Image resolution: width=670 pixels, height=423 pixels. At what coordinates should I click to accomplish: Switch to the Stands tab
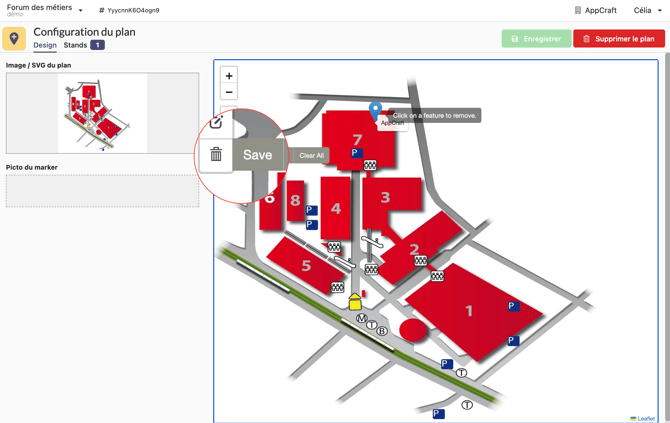(x=76, y=45)
